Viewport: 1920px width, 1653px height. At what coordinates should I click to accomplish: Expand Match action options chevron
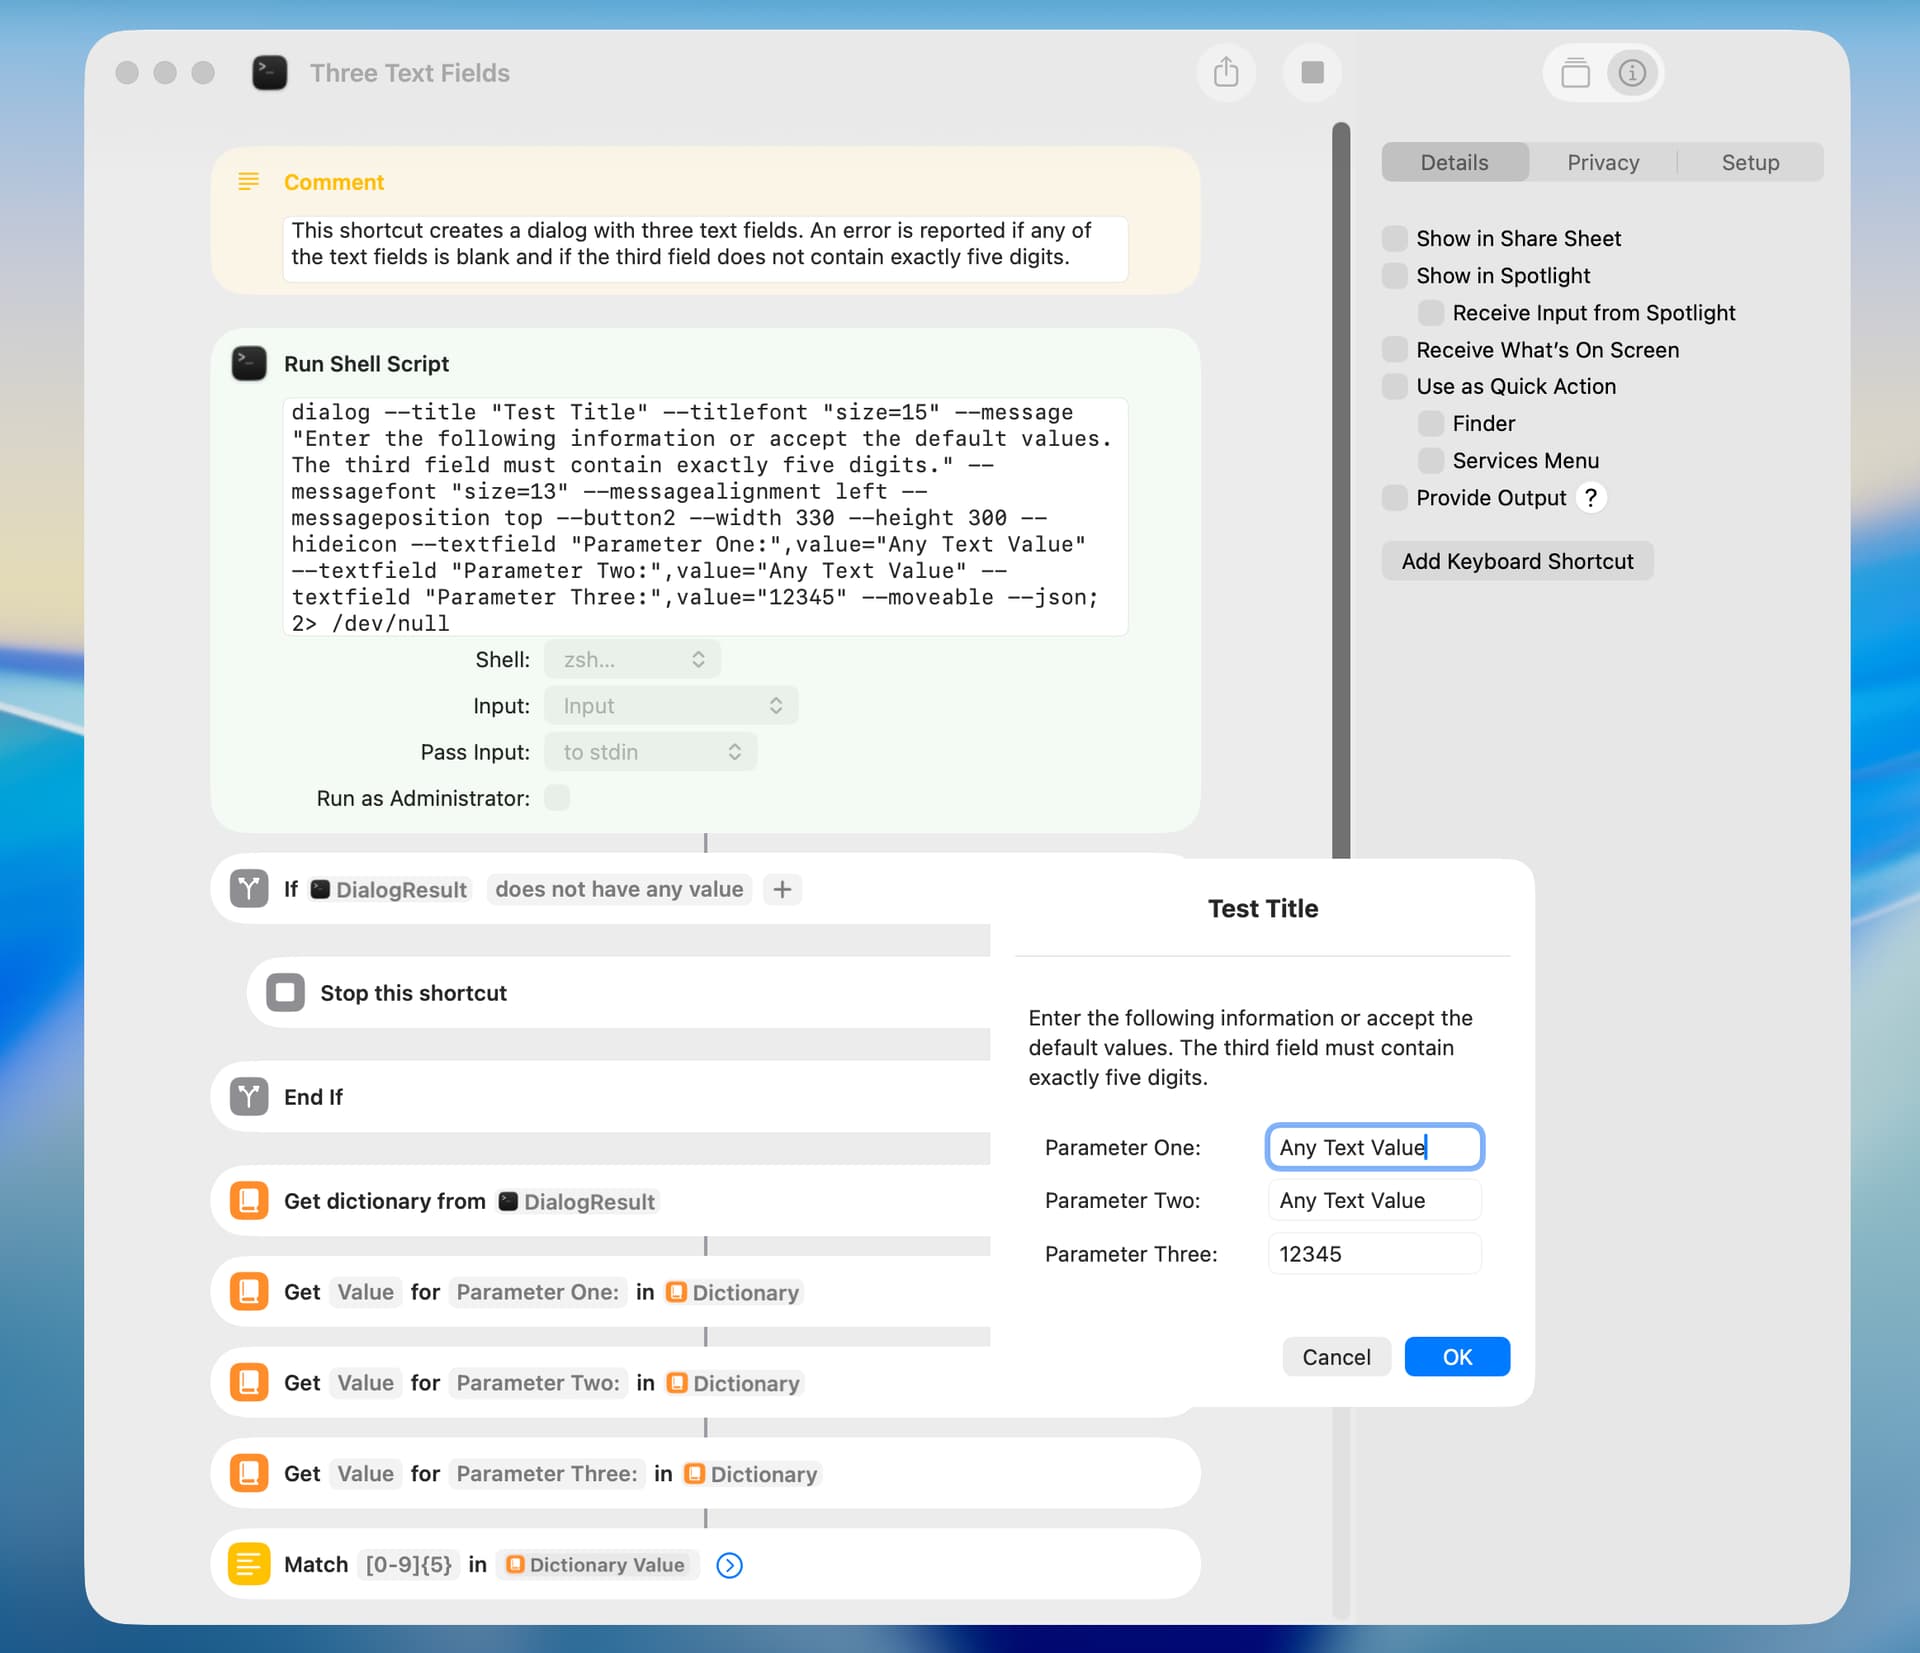click(730, 1565)
